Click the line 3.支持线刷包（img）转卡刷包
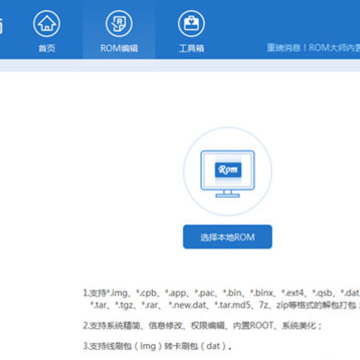 (157, 346)
